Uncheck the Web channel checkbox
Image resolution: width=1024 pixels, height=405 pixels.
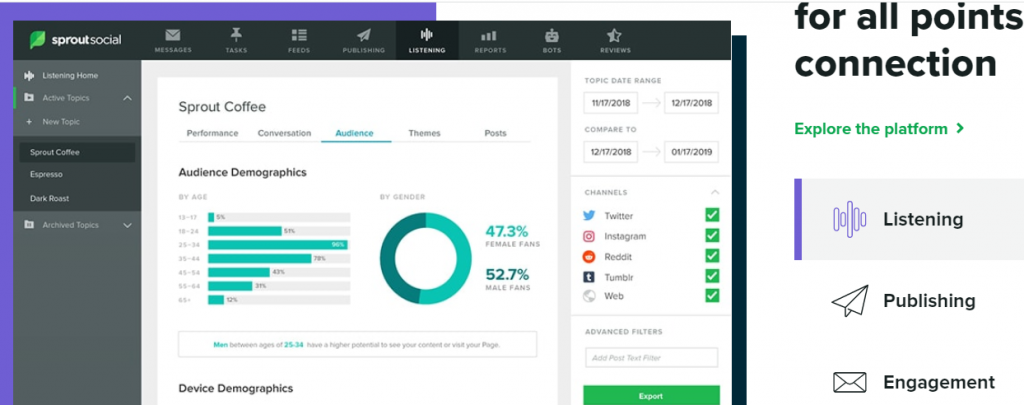tap(712, 296)
